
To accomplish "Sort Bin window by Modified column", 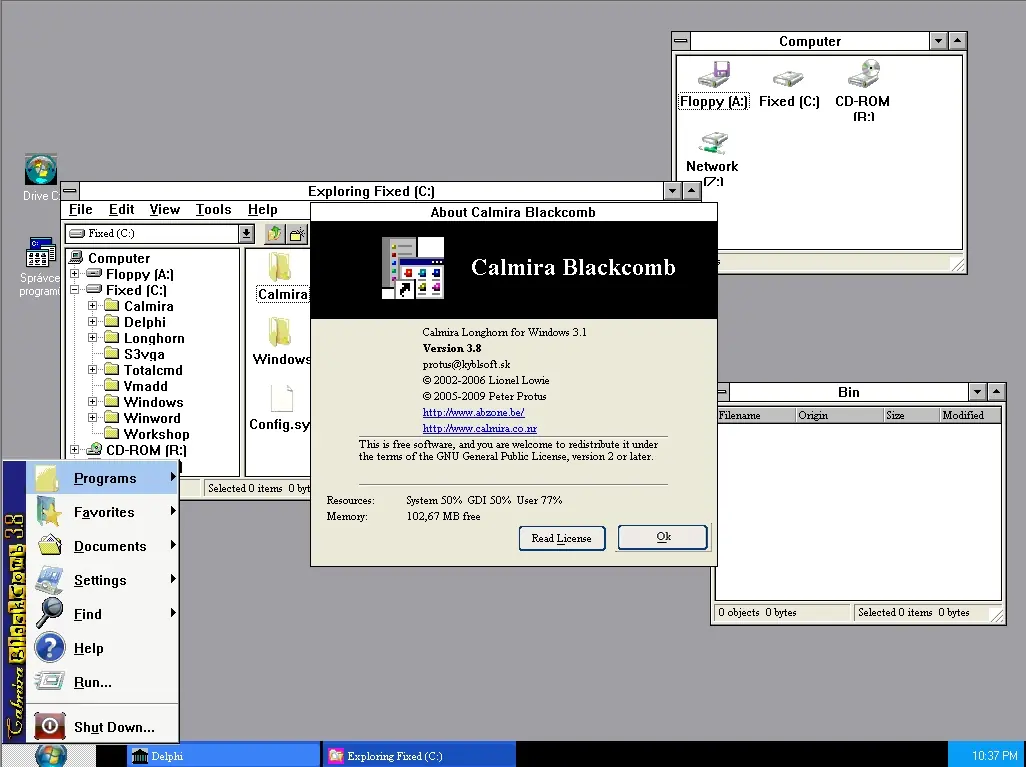I will [x=970, y=415].
